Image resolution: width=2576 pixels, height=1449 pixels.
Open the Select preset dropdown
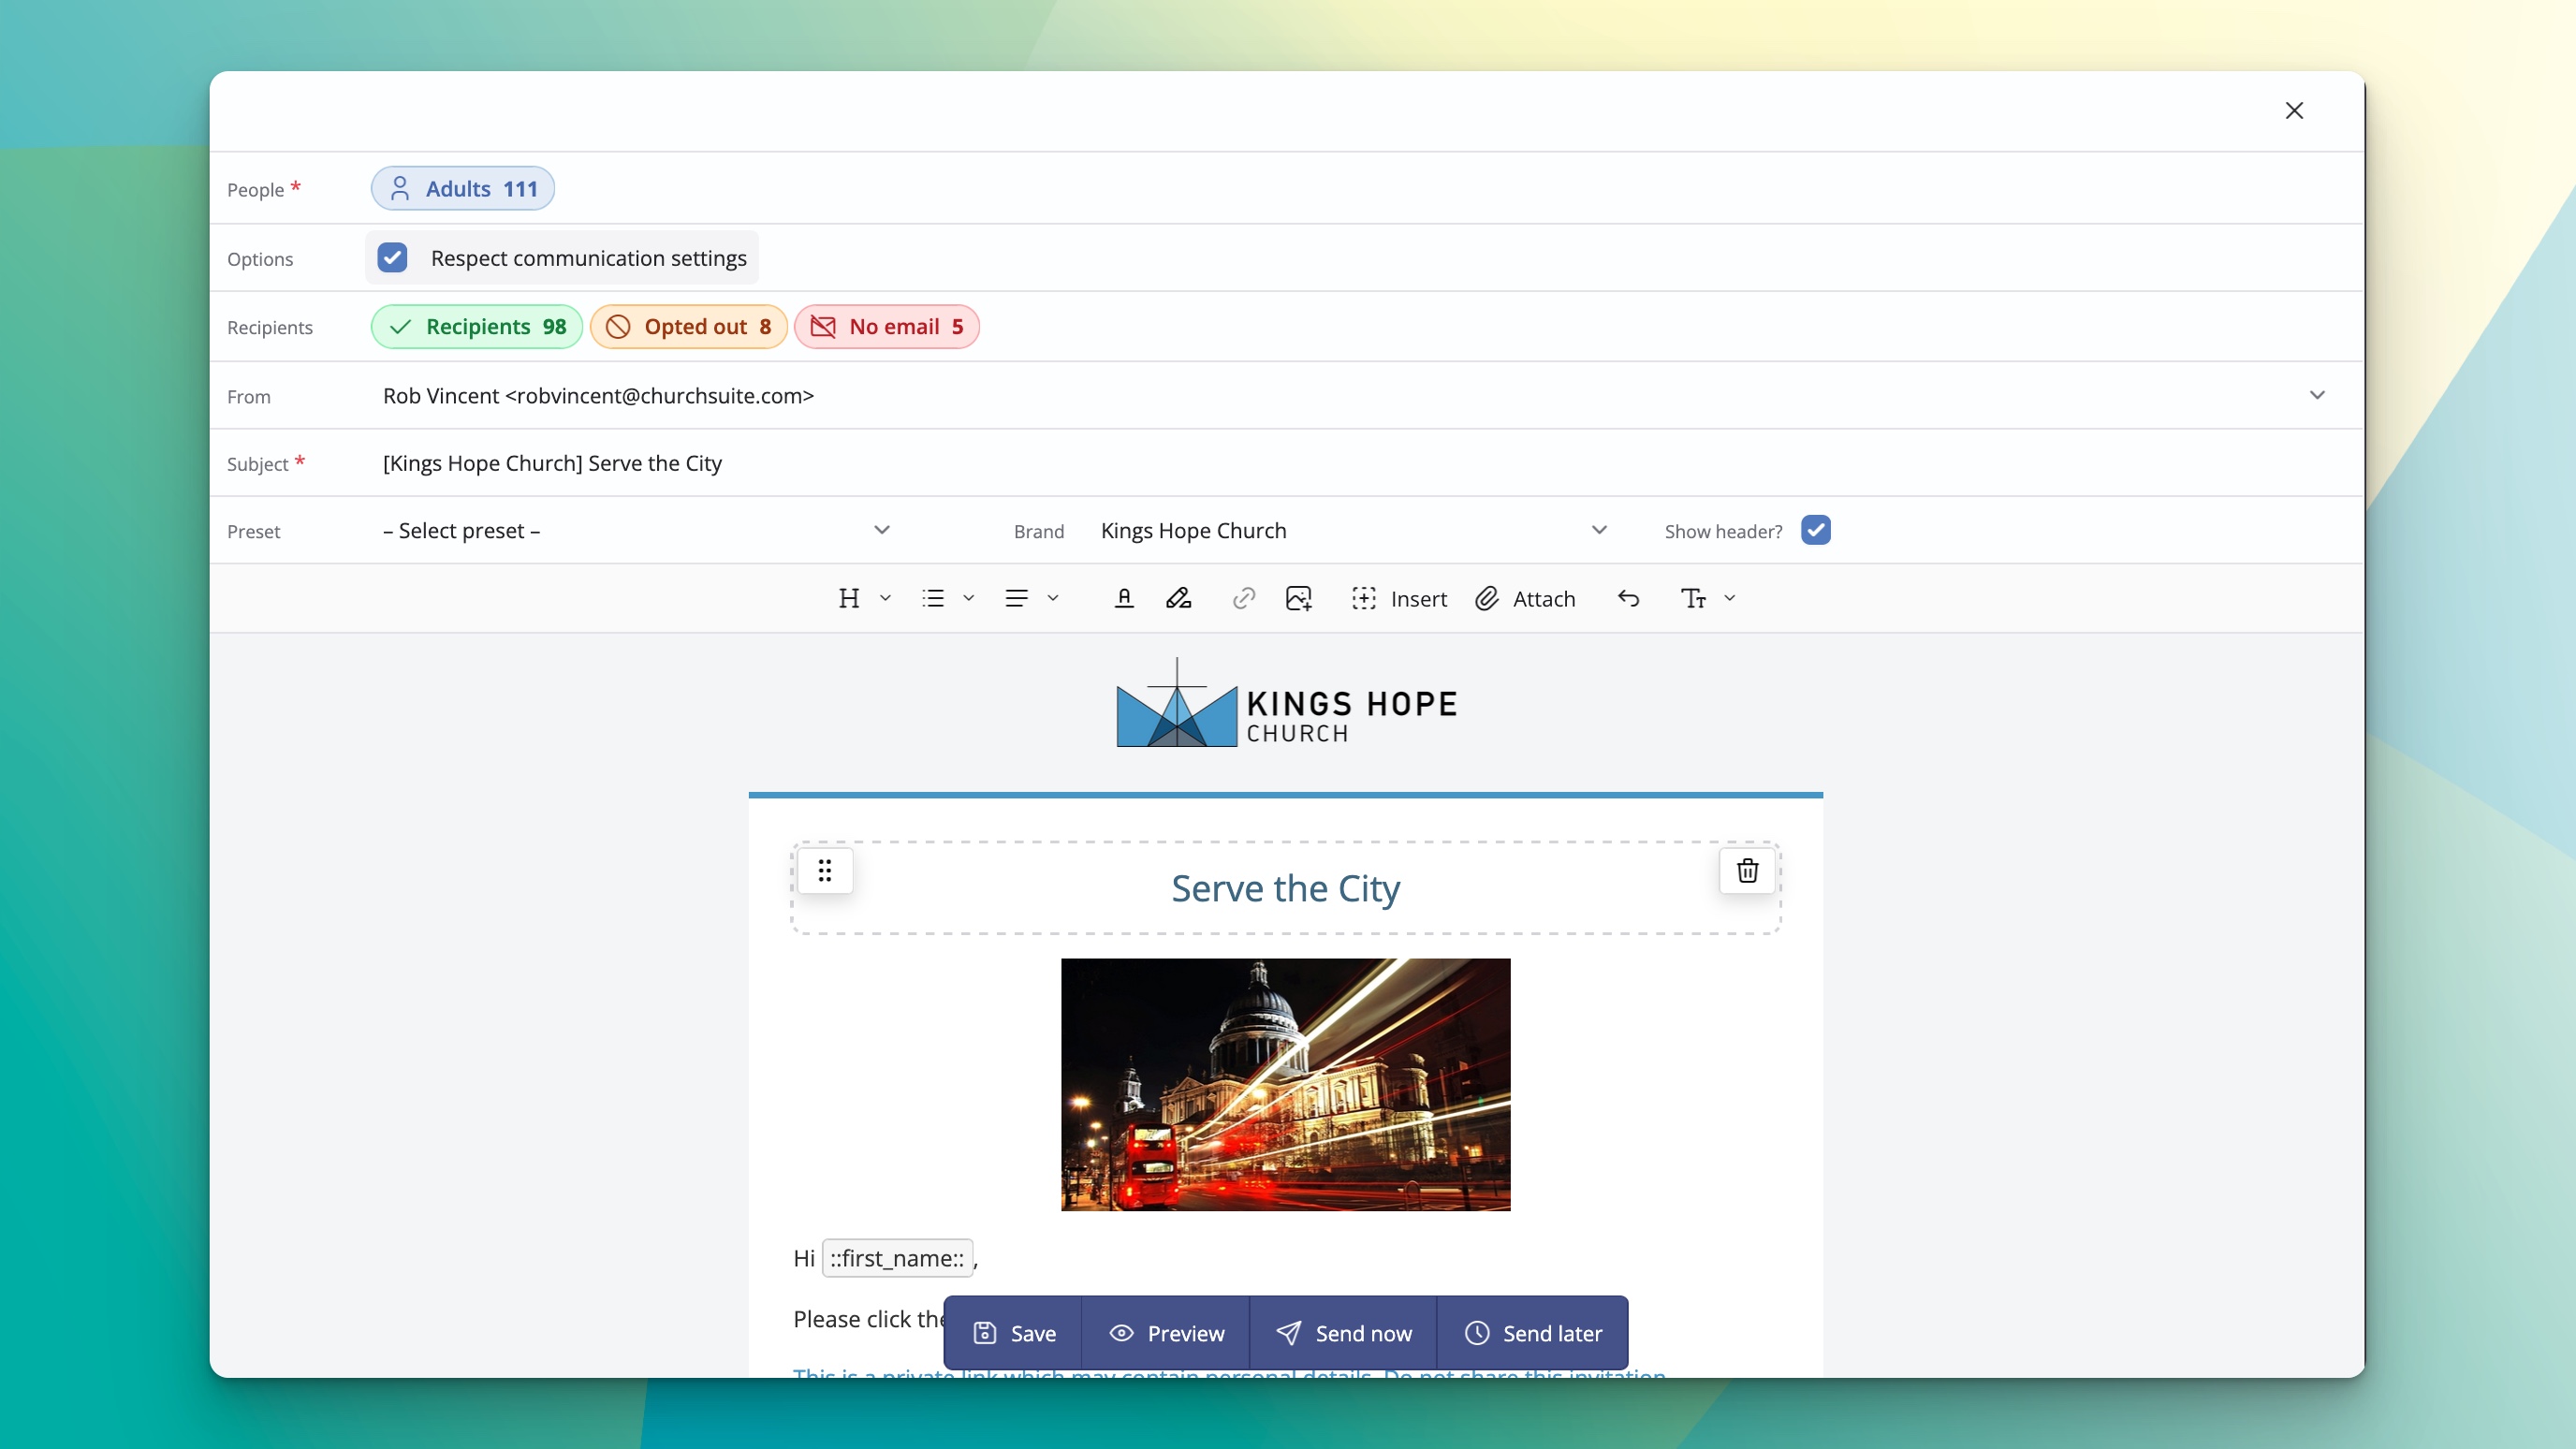click(x=636, y=531)
